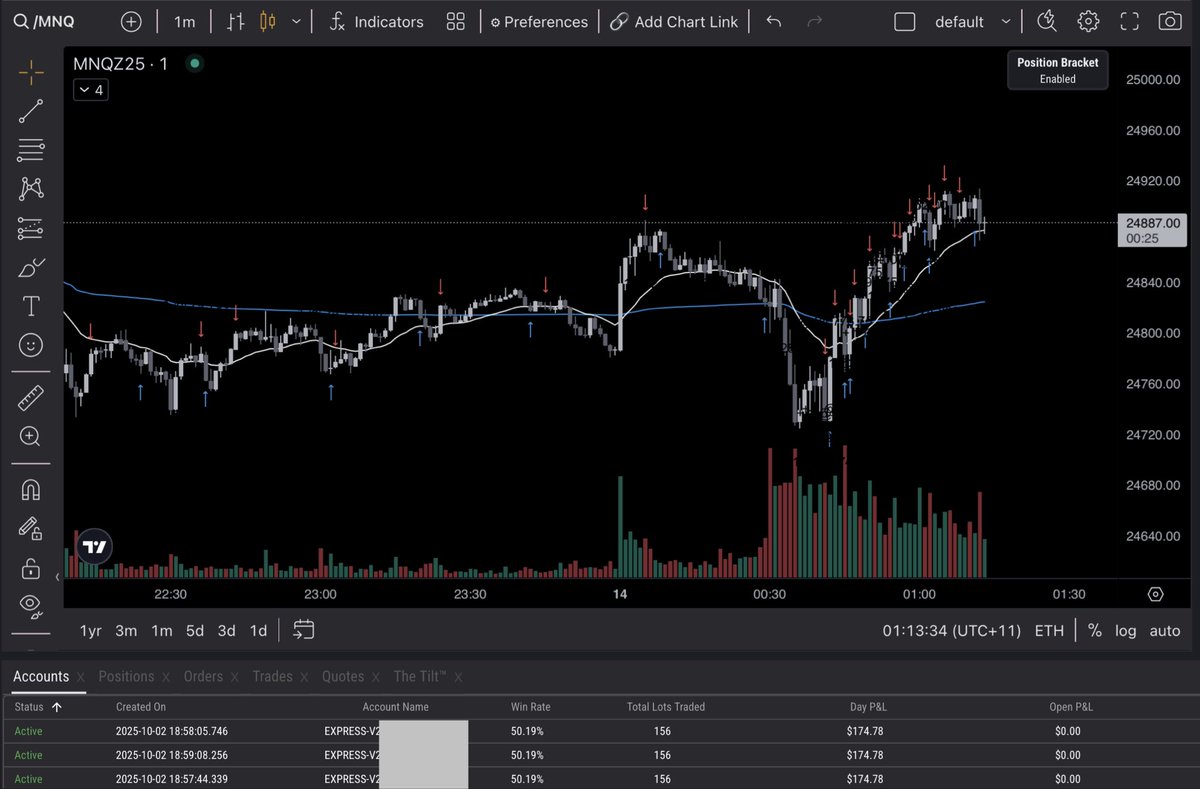Enter fullscreen mode
1200x789 pixels.
pos(1129,21)
